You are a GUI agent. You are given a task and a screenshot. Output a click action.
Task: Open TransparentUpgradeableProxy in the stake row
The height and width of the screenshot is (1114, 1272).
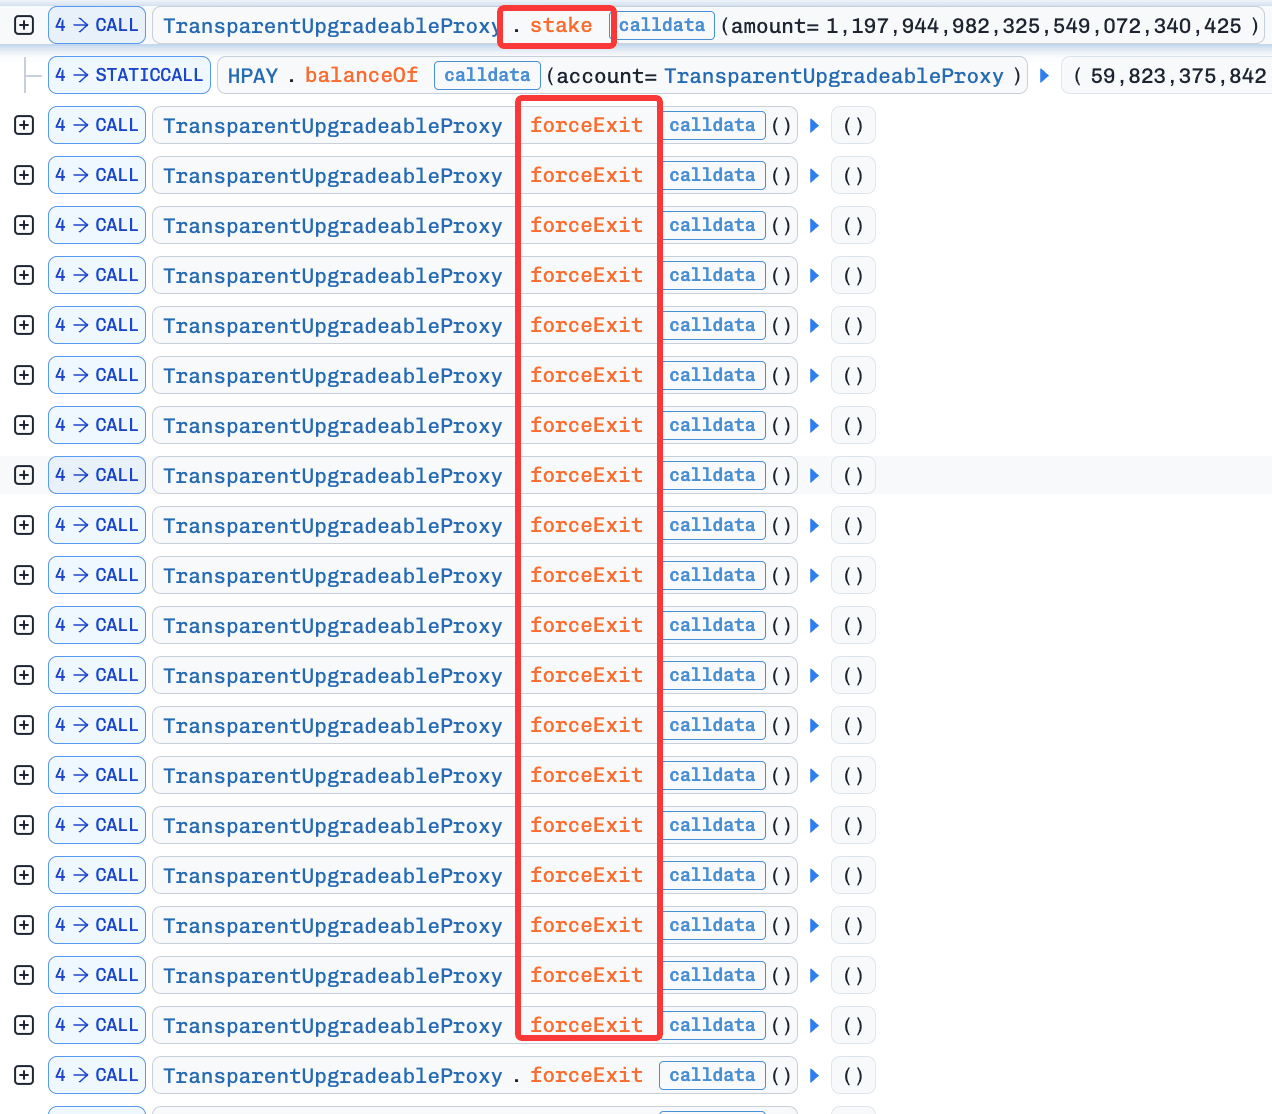click(331, 26)
